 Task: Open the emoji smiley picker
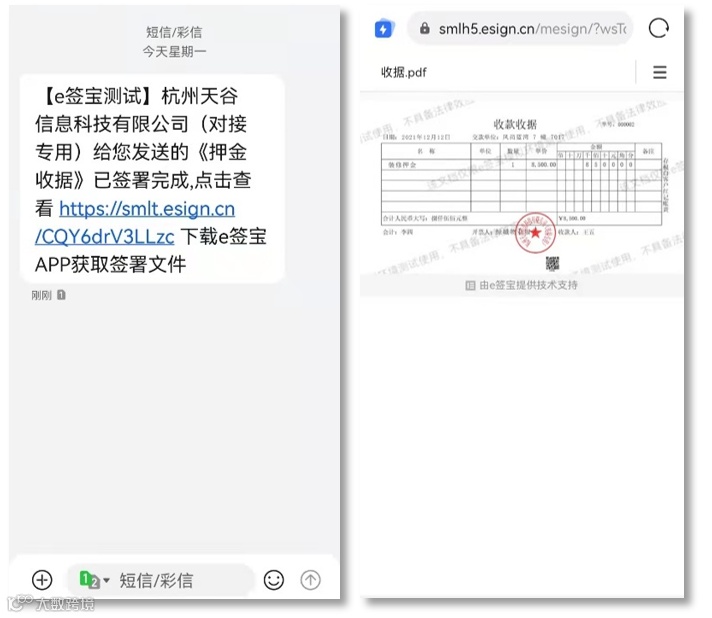click(x=274, y=580)
